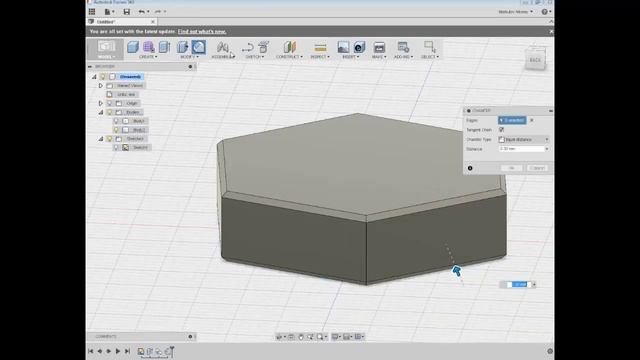
Task: Click the Insert image icon
Action: [x=343, y=47]
